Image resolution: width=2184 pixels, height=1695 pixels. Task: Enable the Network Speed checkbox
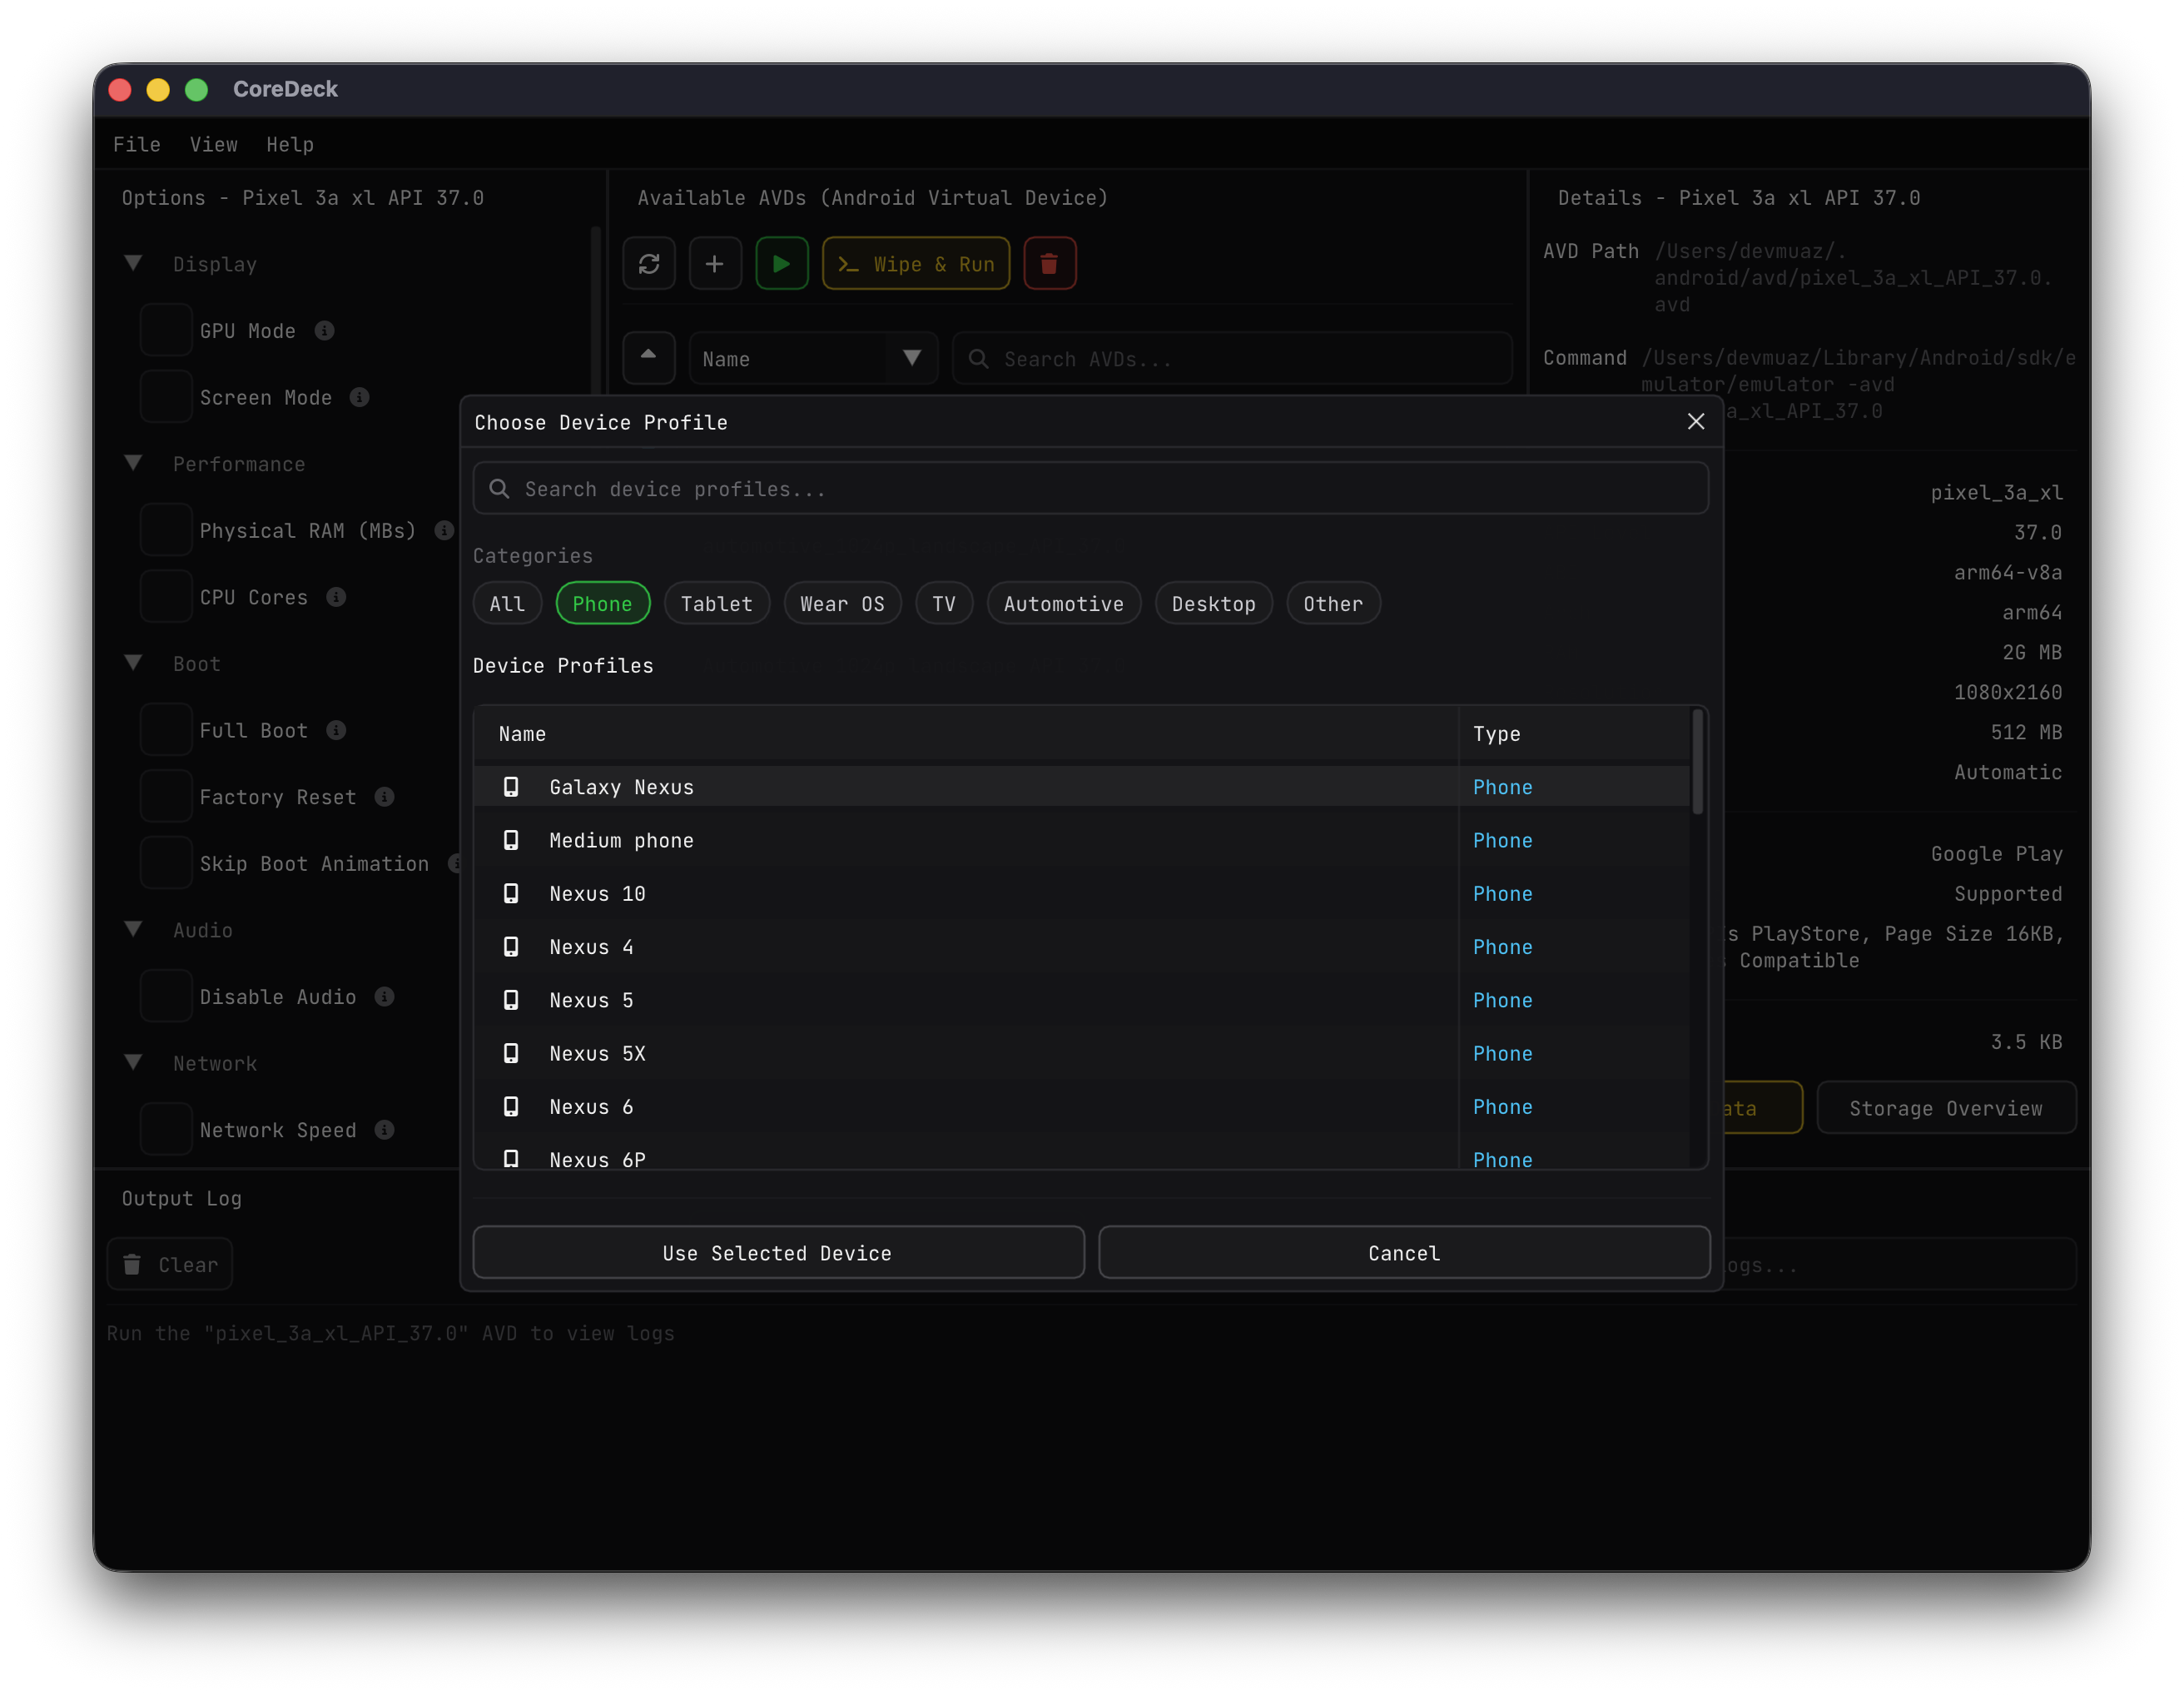[x=166, y=1130]
